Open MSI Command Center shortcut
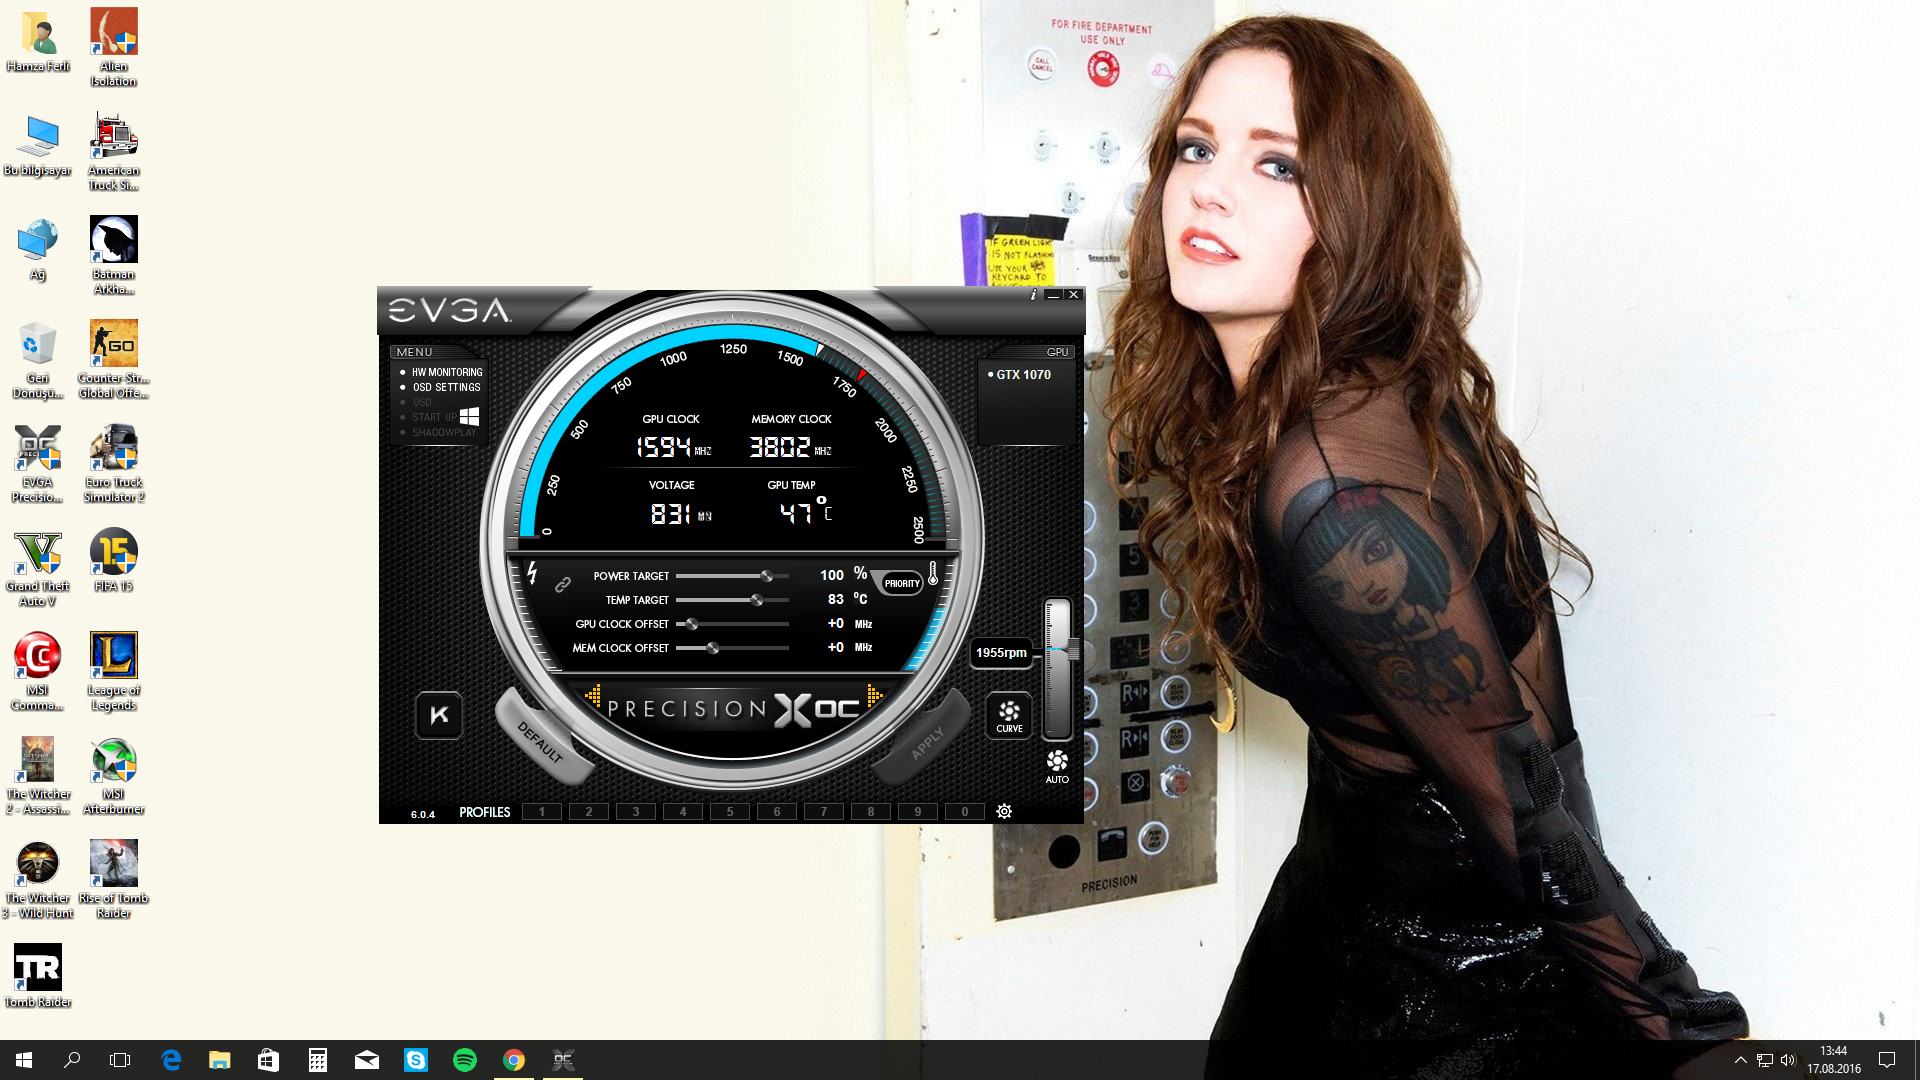 (38, 672)
